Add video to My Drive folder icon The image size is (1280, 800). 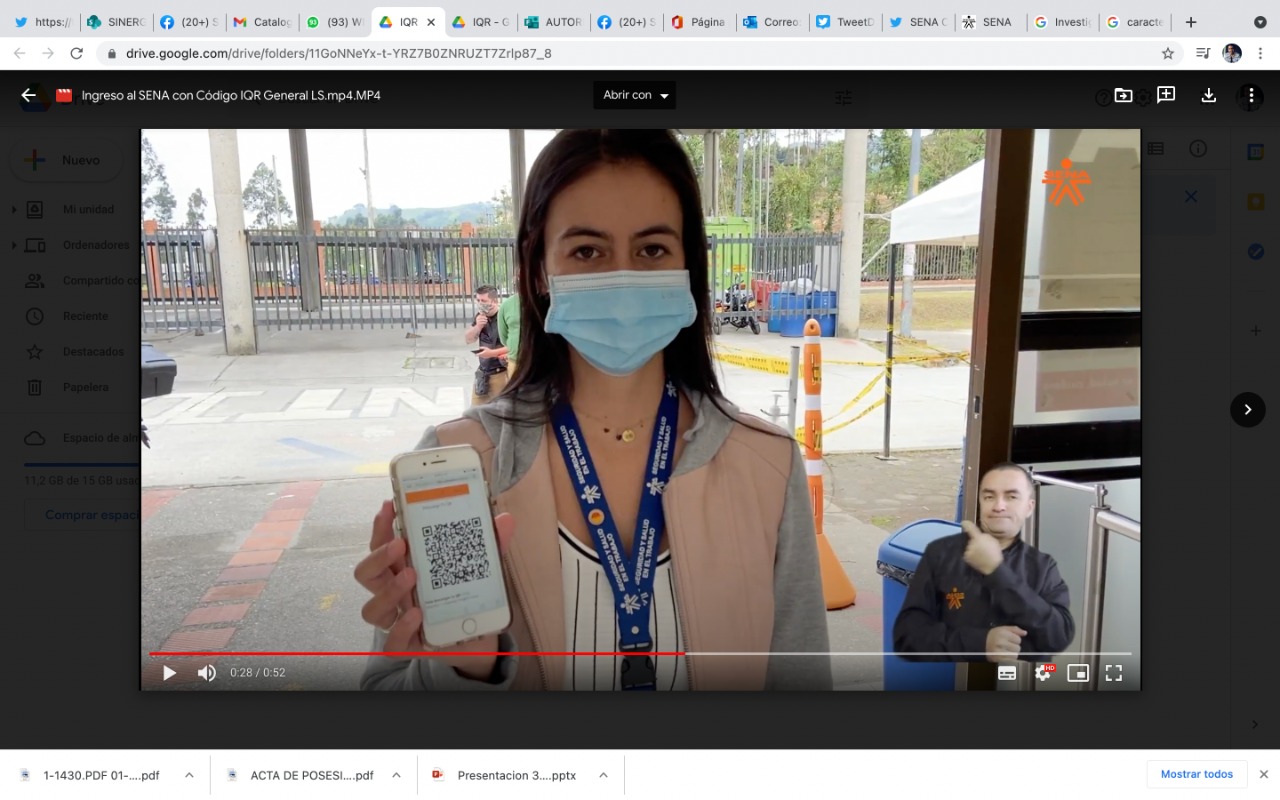[x=1123, y=95]
